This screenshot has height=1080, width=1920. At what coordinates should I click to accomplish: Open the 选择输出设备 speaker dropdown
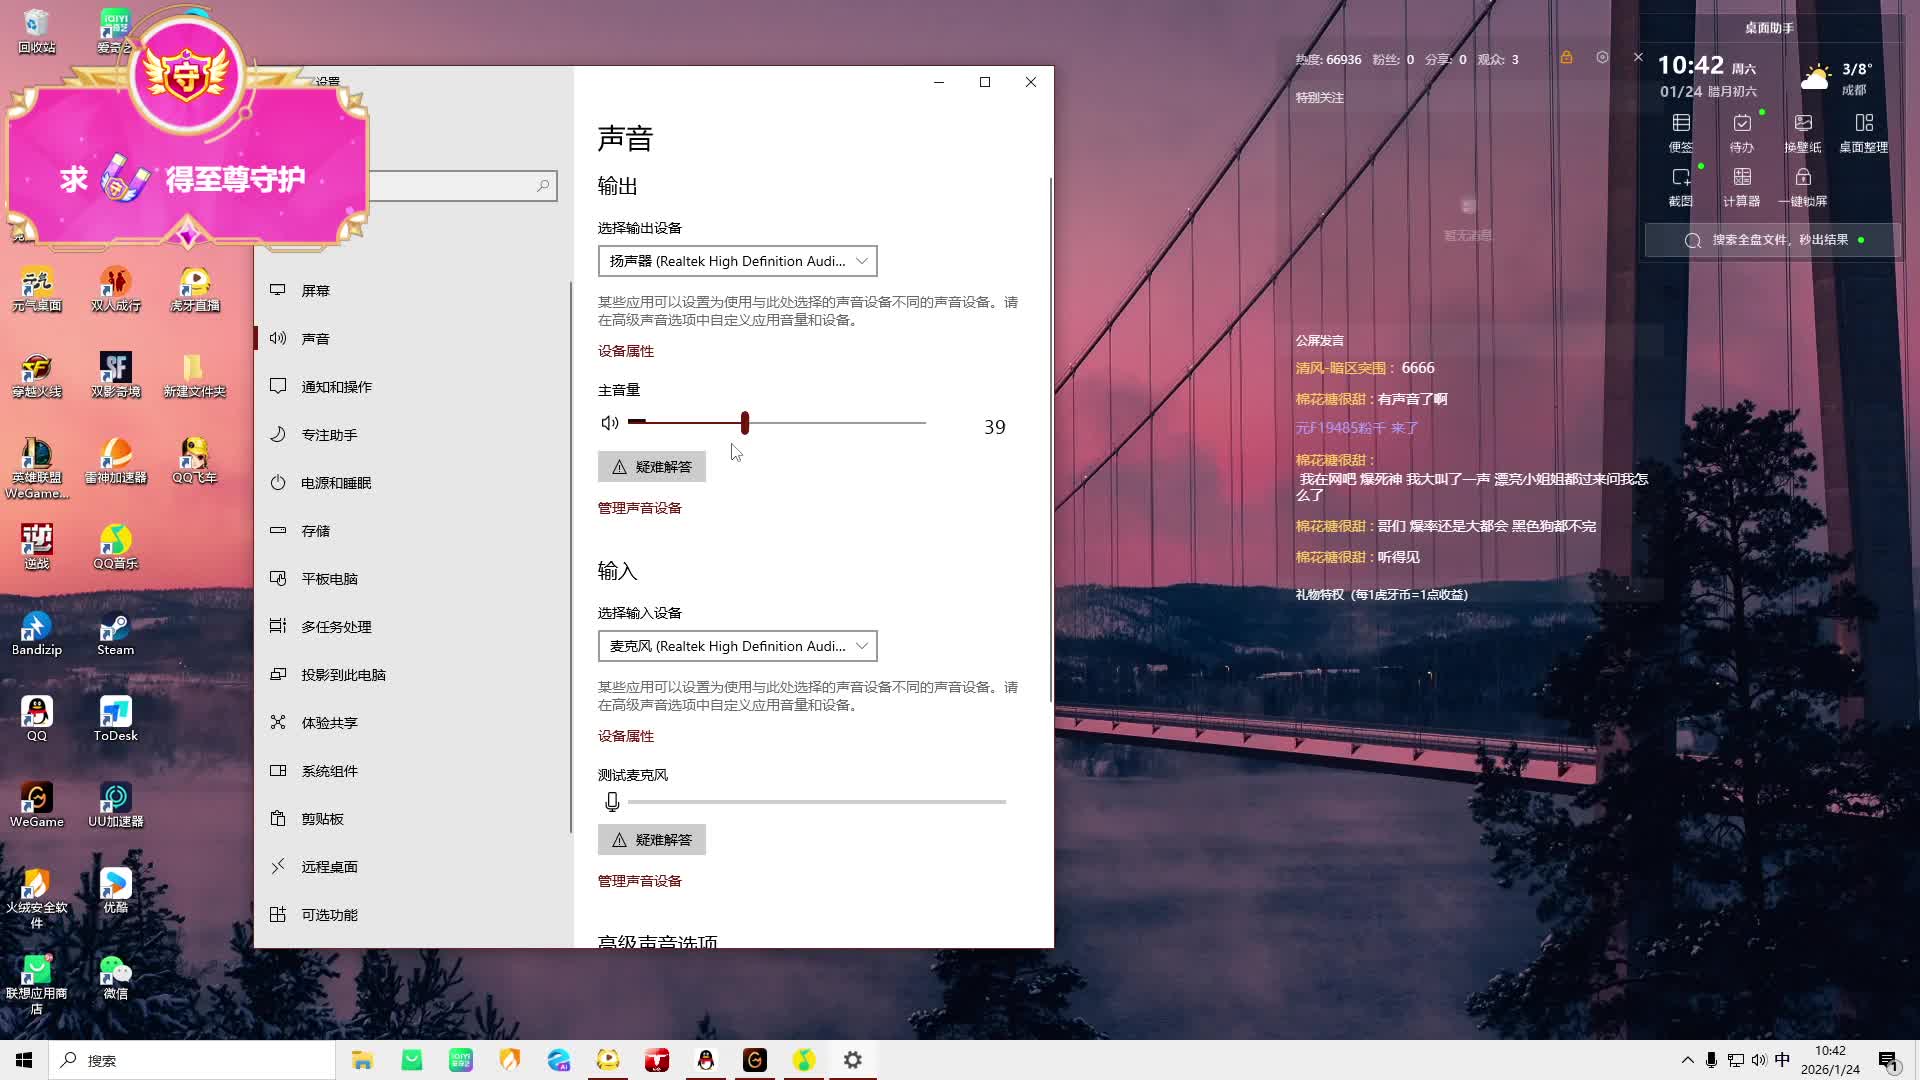click(737, 261)
